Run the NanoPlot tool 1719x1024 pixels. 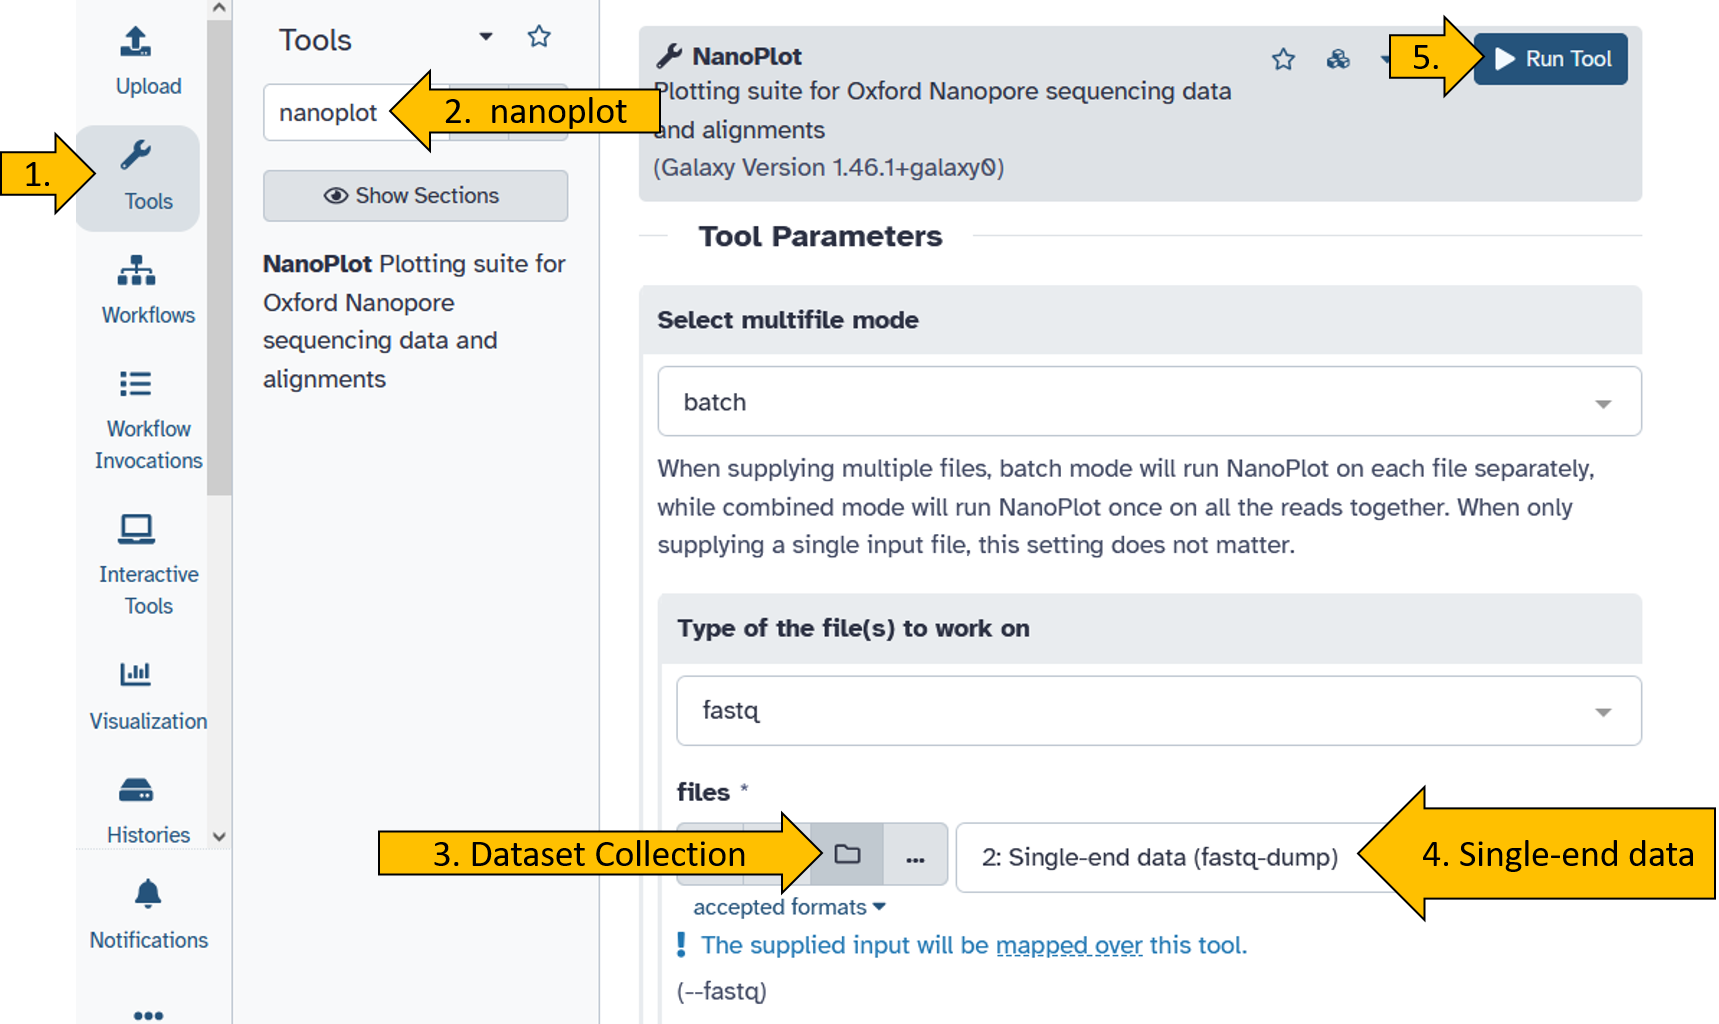[x=1550, y=59]
